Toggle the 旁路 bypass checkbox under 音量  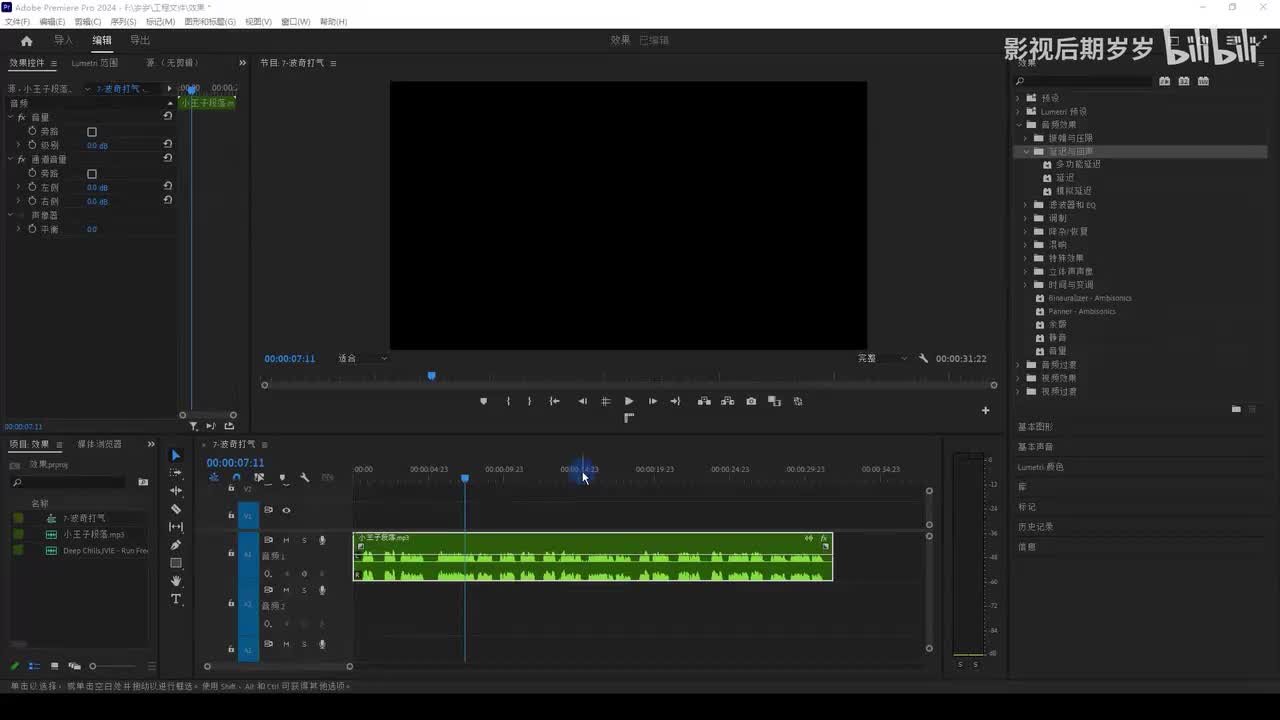coord(92,132)
